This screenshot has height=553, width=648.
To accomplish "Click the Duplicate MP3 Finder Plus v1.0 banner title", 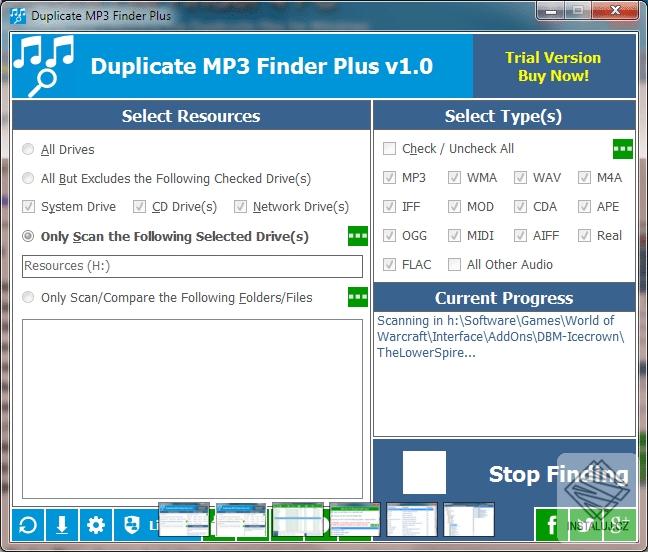I will pos(262,66).
